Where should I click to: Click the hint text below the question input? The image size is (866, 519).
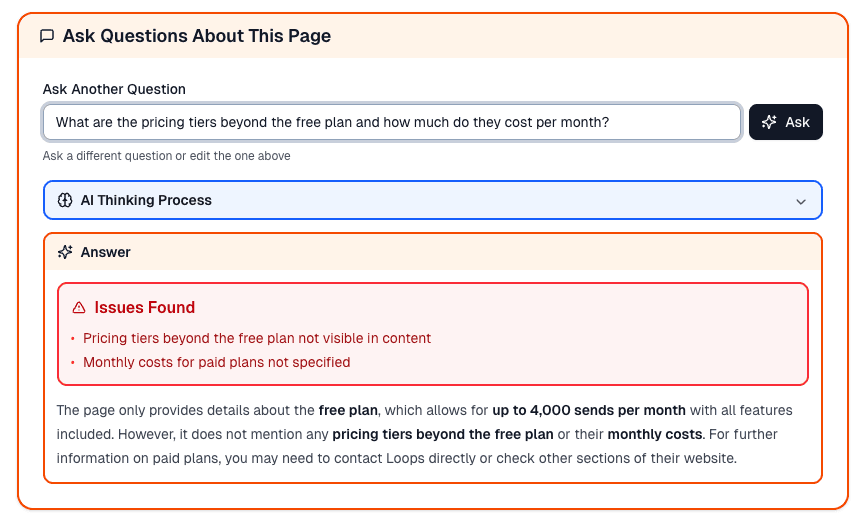(x=166, y=156)
